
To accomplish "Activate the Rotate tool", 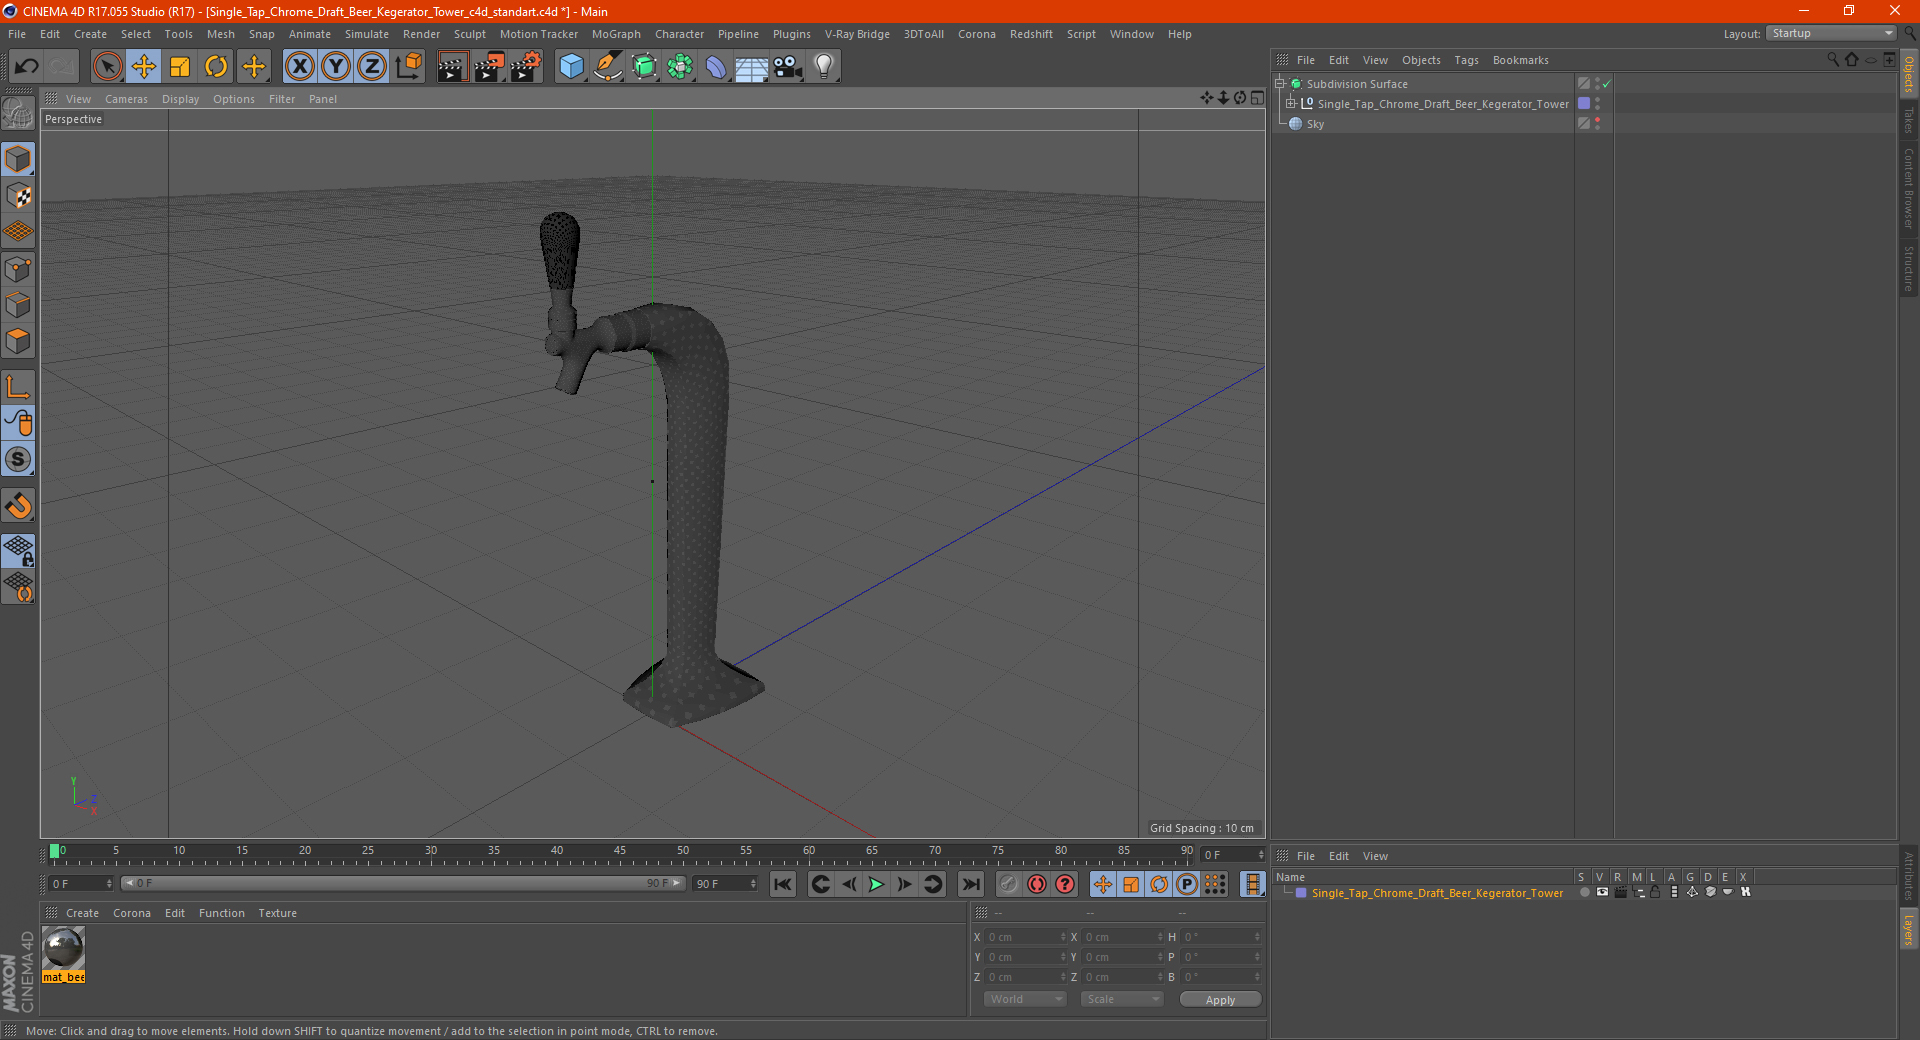I will tap(216, 67).
